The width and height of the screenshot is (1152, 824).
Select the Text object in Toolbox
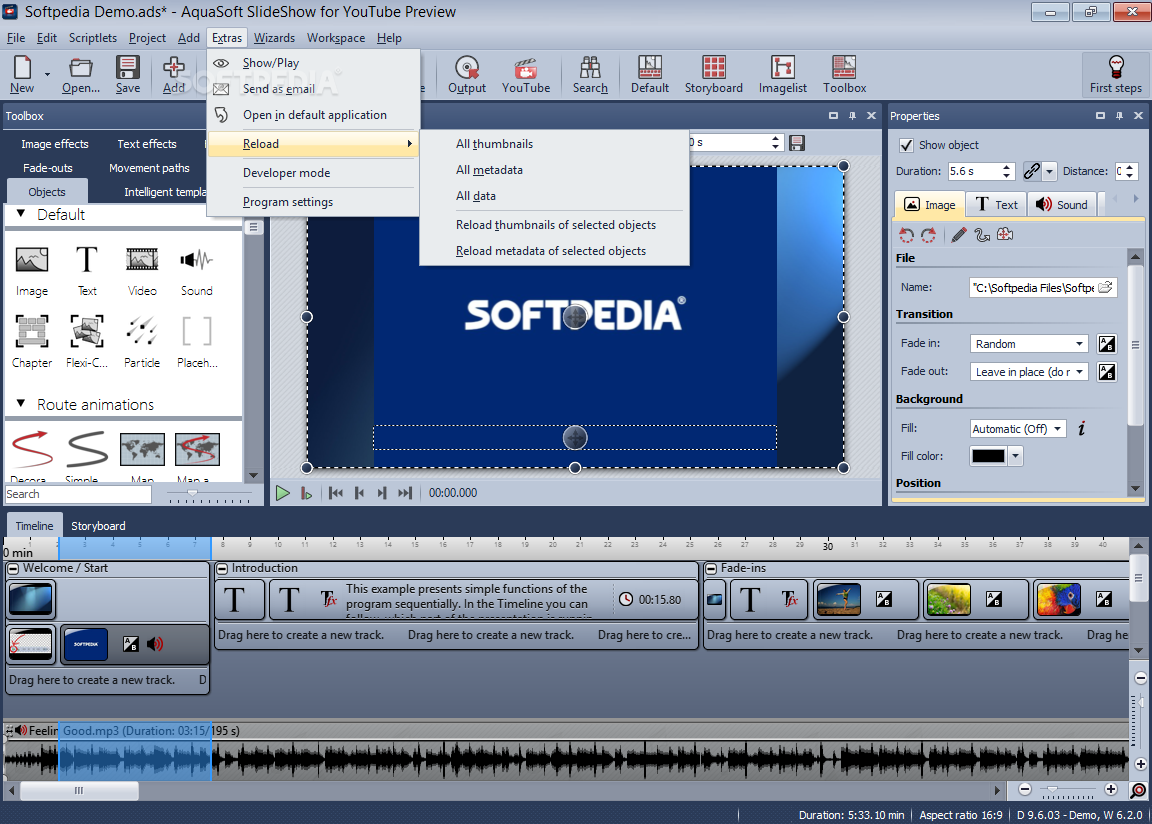click(87, 271)
